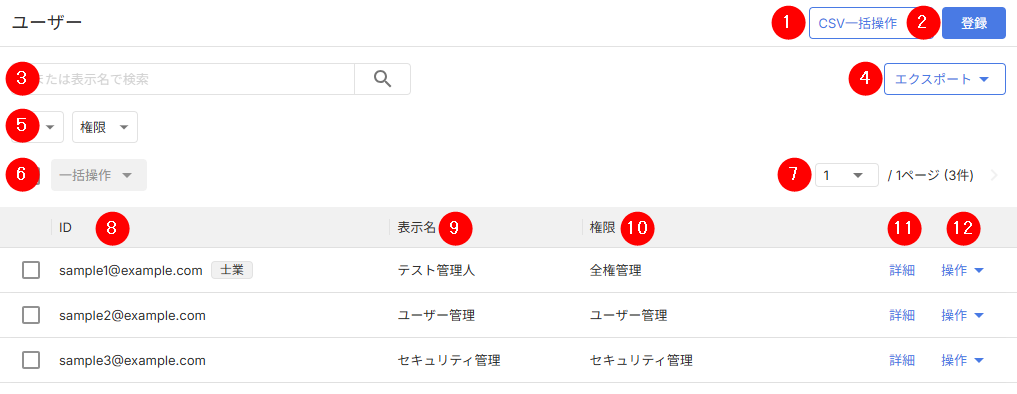Open the エクスポート dropdown

[944, 79]
